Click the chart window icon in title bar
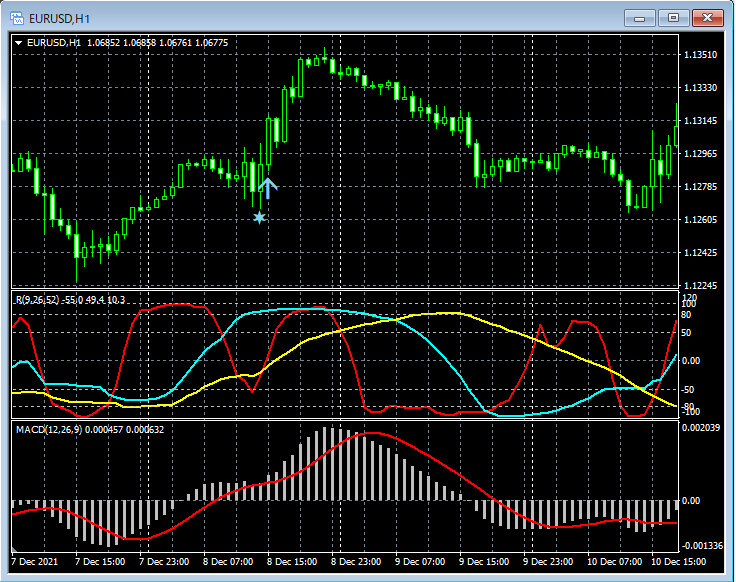The height and width of the screenshot is (582, 736). point(17,17)
